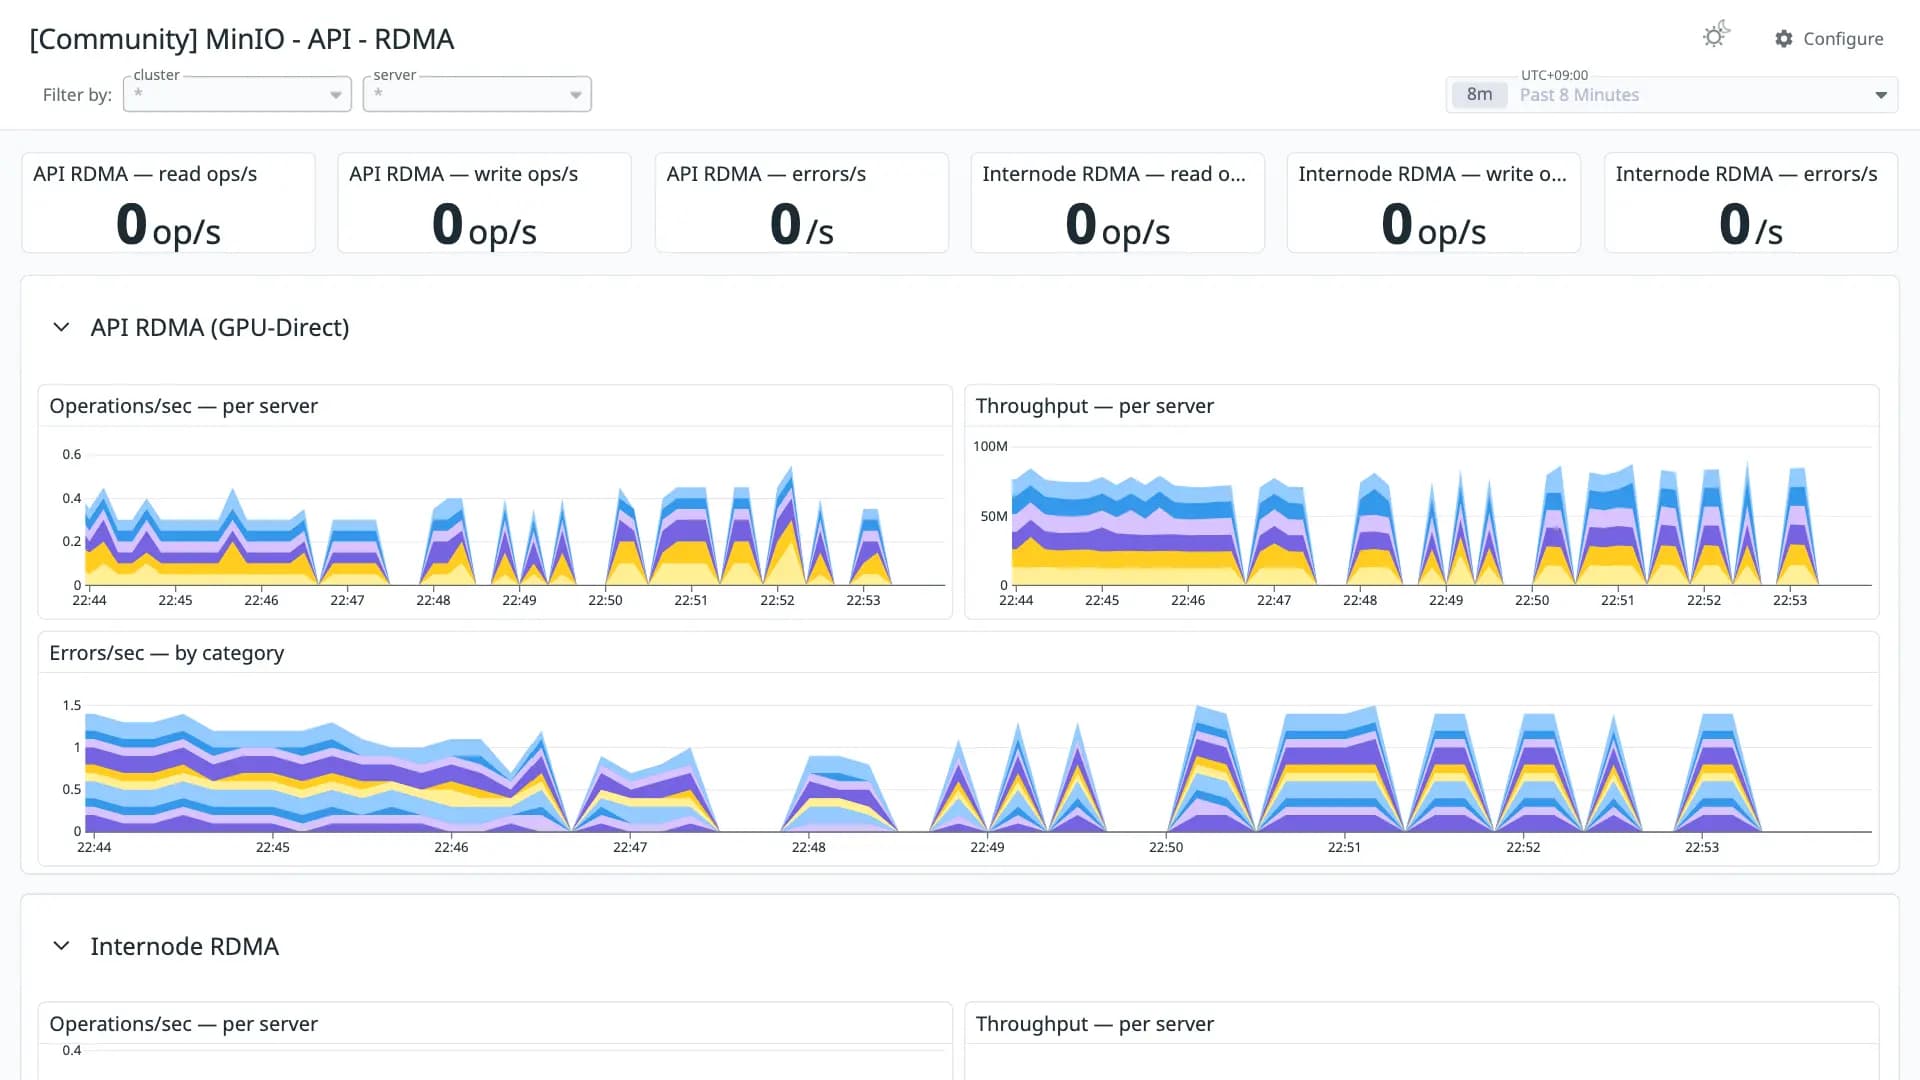Image resolution: width=1920 pixels, height=1080 pixels.
Task: Click the Configure gear icon
Action: point(1783,39)
